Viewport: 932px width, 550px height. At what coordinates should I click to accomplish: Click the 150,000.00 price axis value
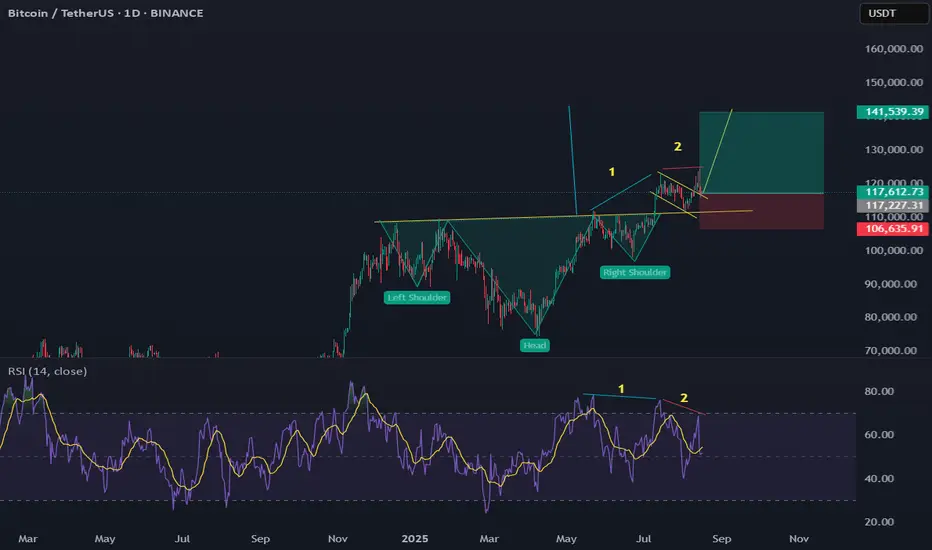pos(893,82)
